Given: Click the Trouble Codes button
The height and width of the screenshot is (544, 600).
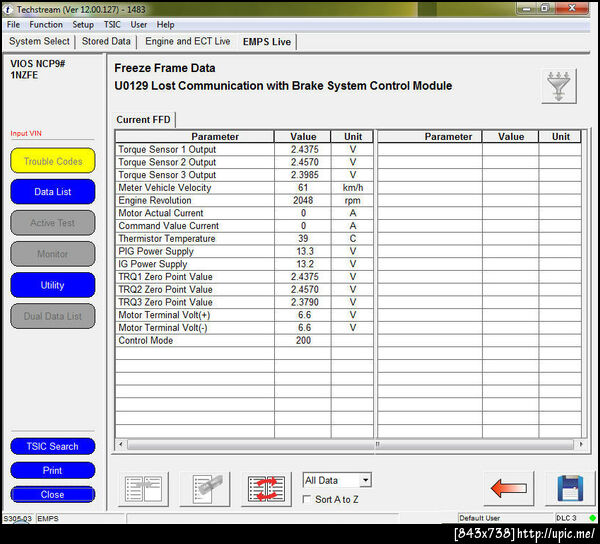Looking at the screenshot, I should pos(53,161).
